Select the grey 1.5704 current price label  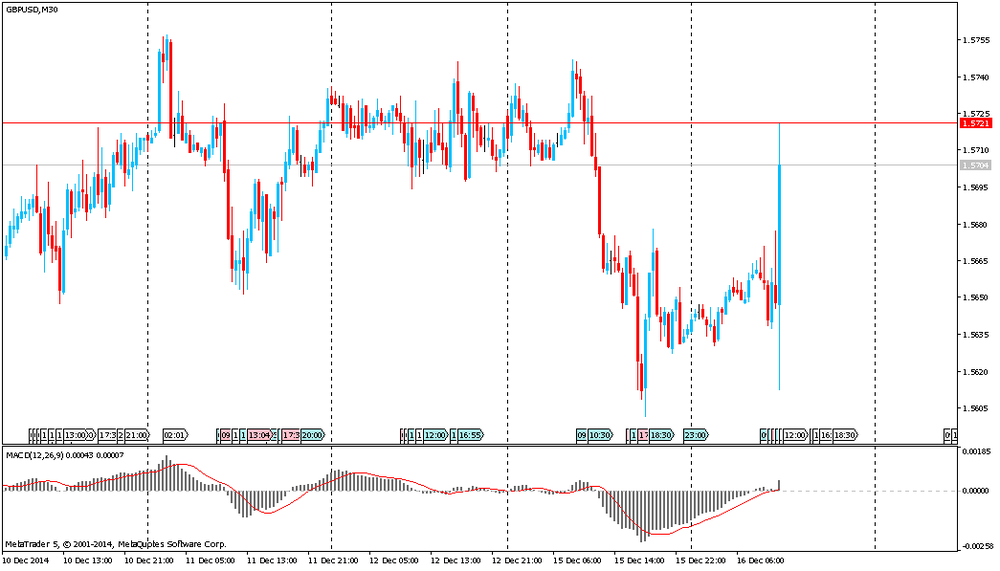tap(974, 165)
